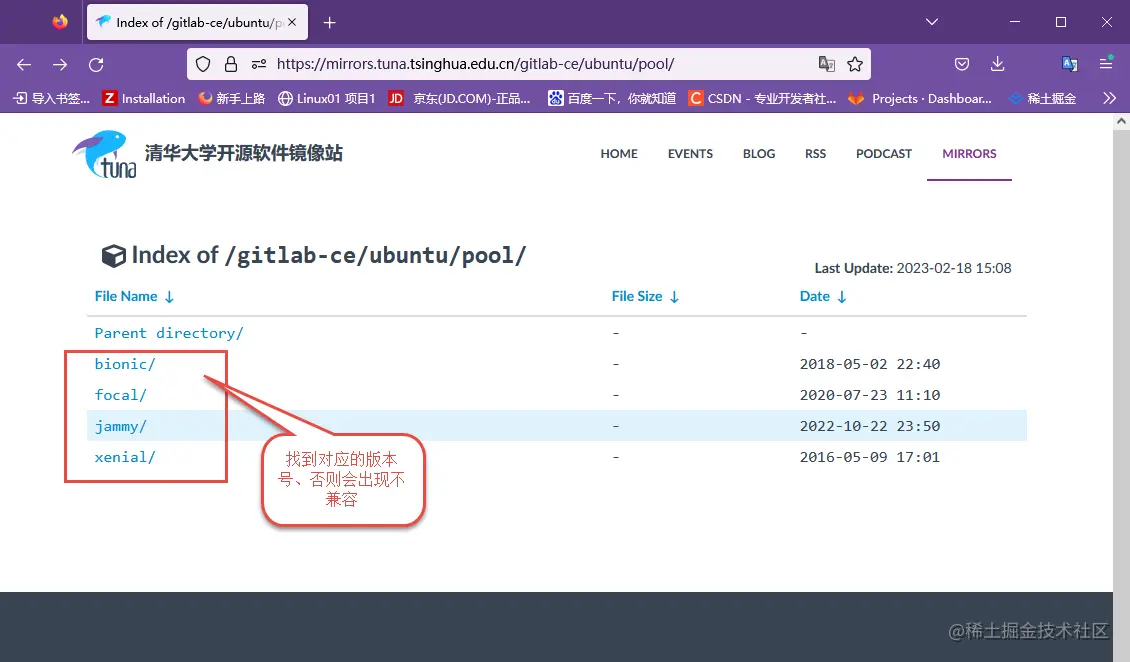Open the site permissions icon in the address bar

point(259,64)
